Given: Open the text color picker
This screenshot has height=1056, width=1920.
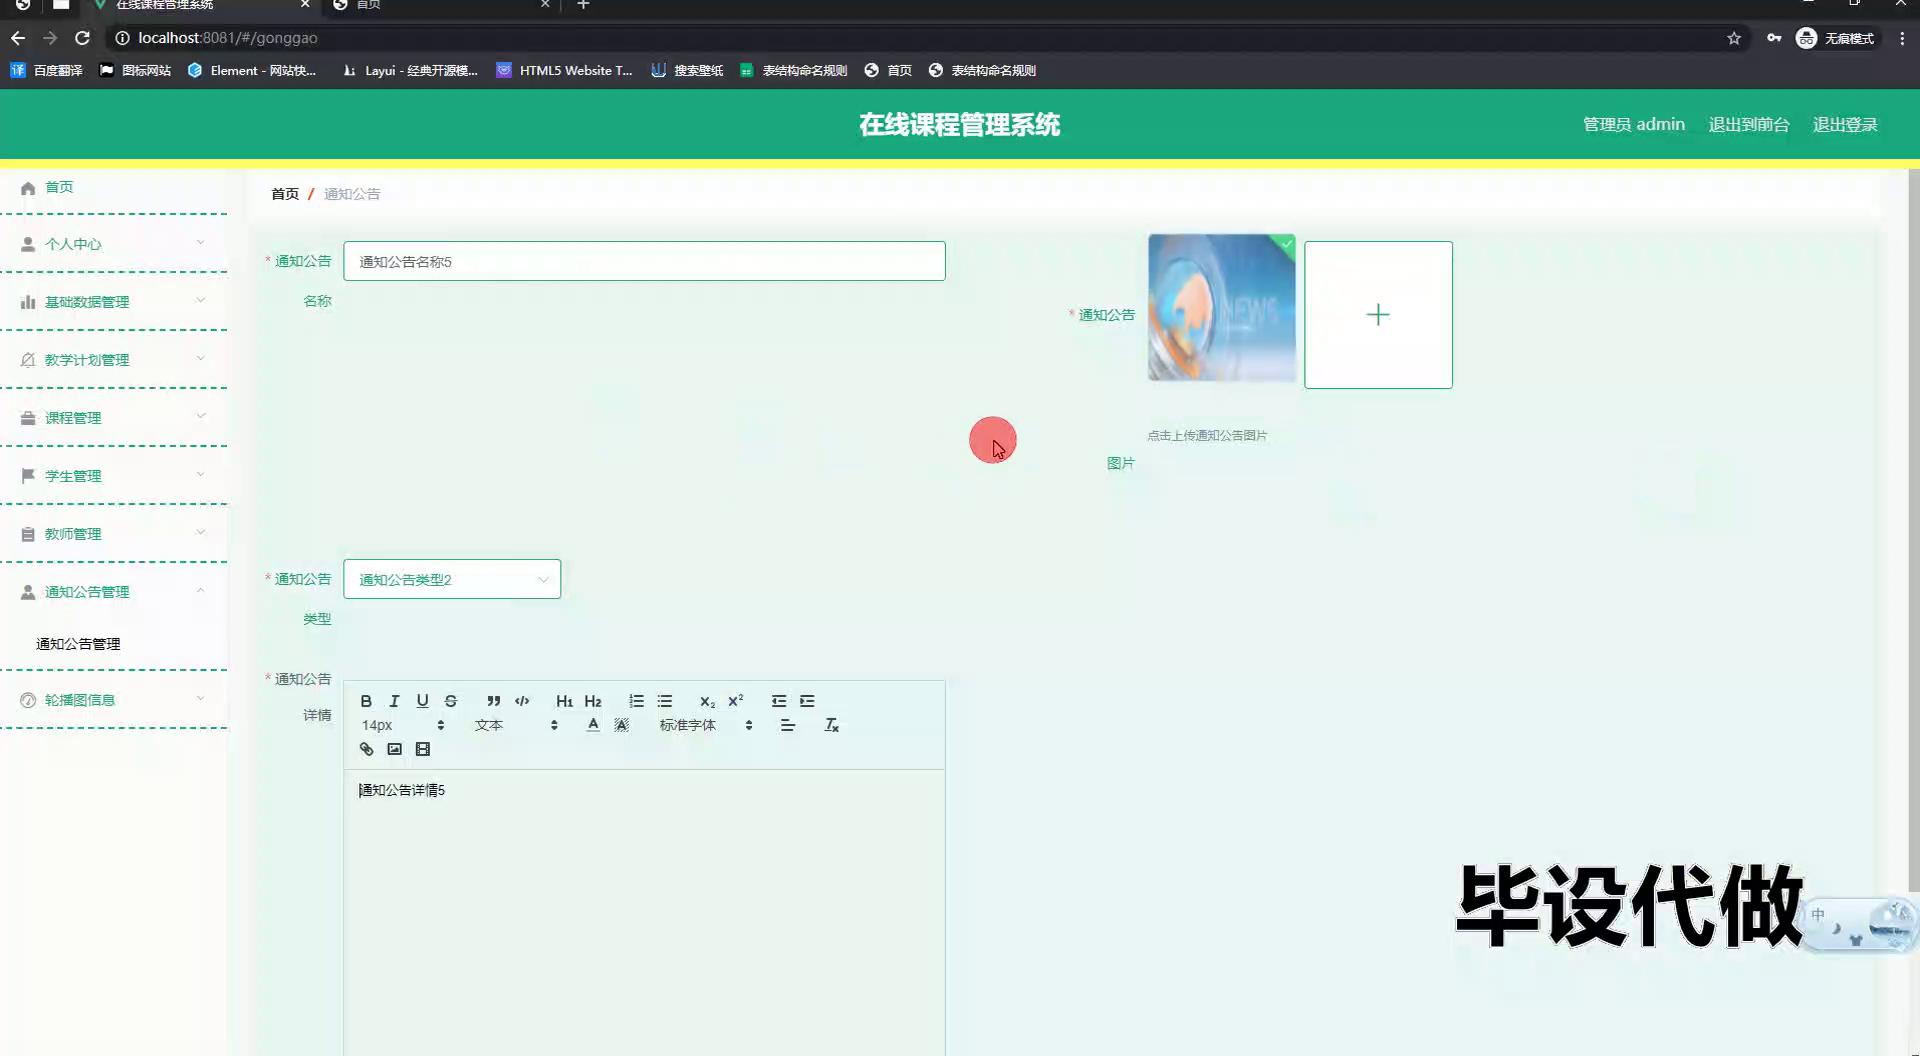Looking at the screenshot, I should click(x=593, y=725).
